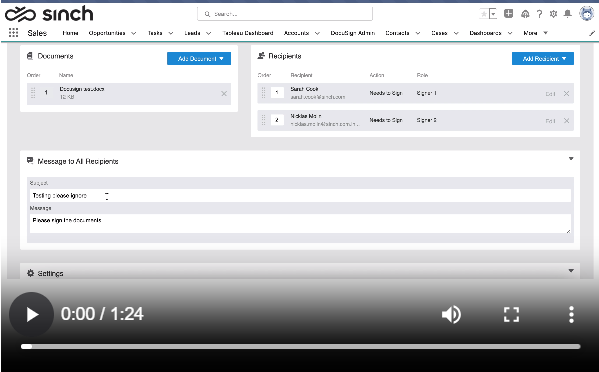Open the Contacts tab
Image resolution: width=599 pixels, height=372 pixels.
397,33
